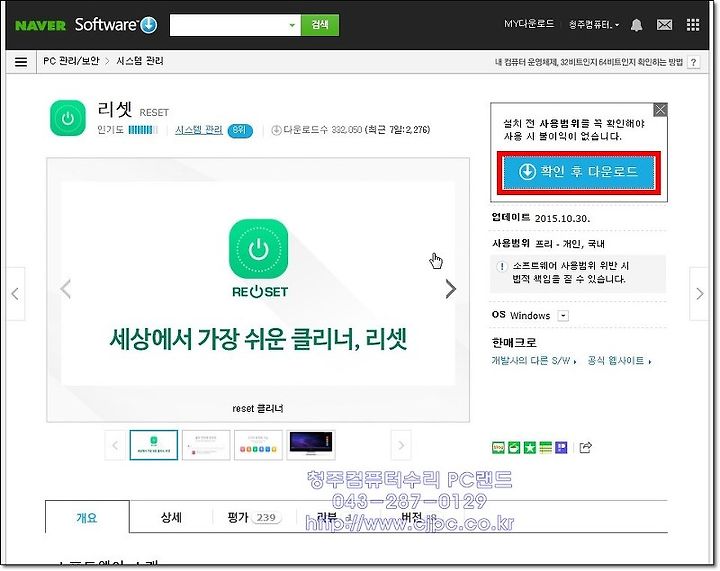
Task: Open the 32비트/64비트 확인 방법 help link
Action: (x=589, y=62)
